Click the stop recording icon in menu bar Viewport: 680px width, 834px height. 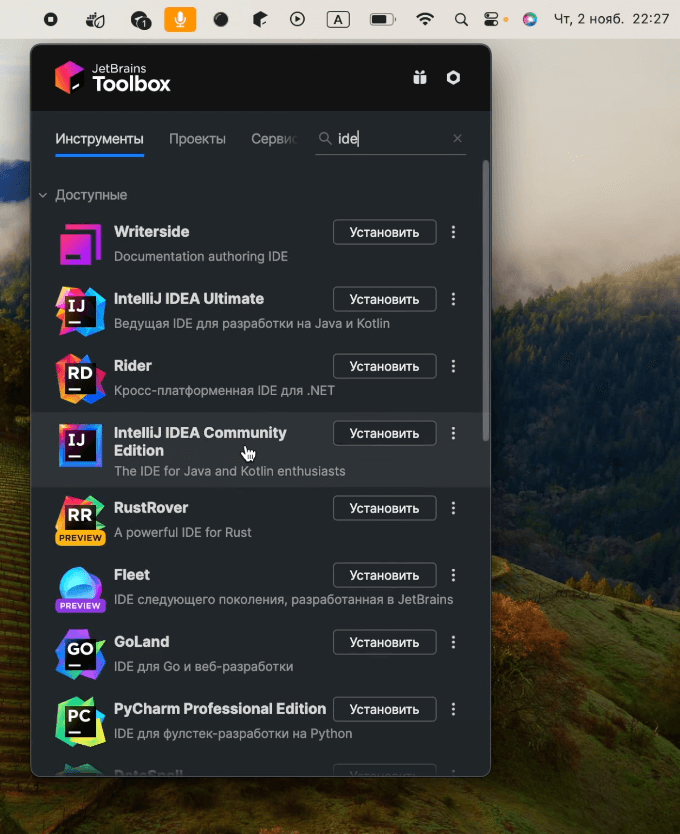click(x=51, y=20)
